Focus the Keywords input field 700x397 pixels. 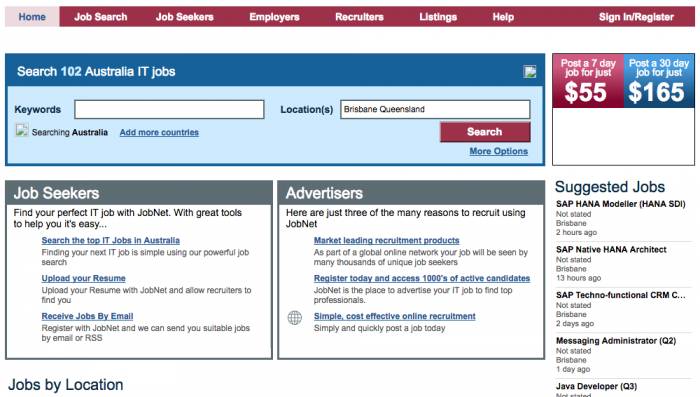169,109
